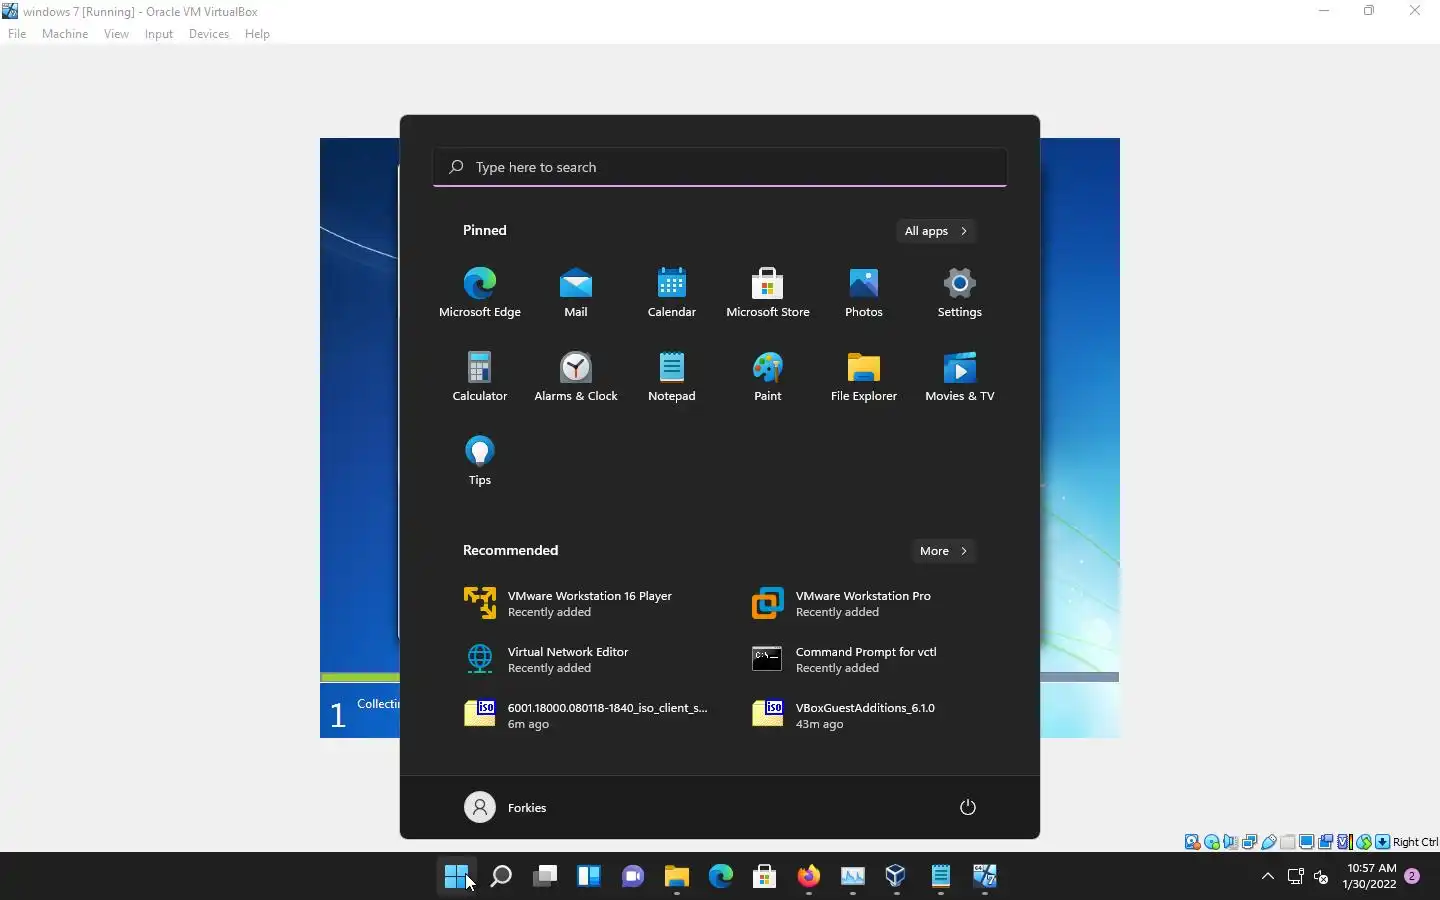Open the 6001.18000 ISO client file
Image resolution: width=1440 pixels, height=900 pixels.
click(588, 716)
